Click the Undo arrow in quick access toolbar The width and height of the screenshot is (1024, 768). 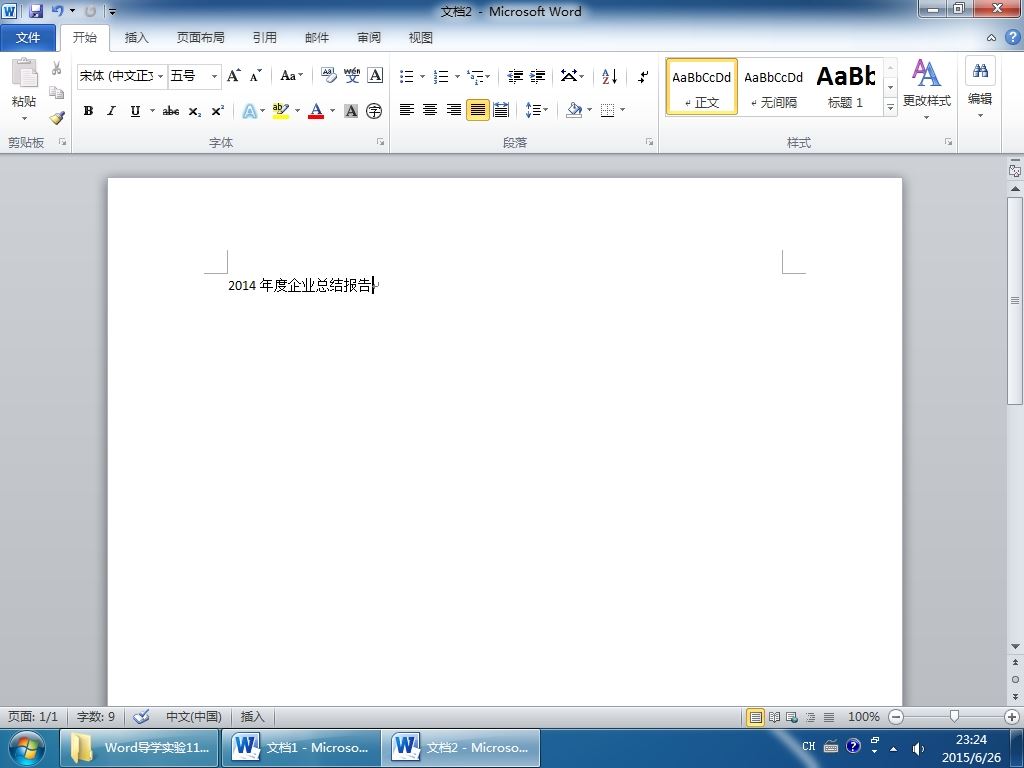(x=57, y=11)
